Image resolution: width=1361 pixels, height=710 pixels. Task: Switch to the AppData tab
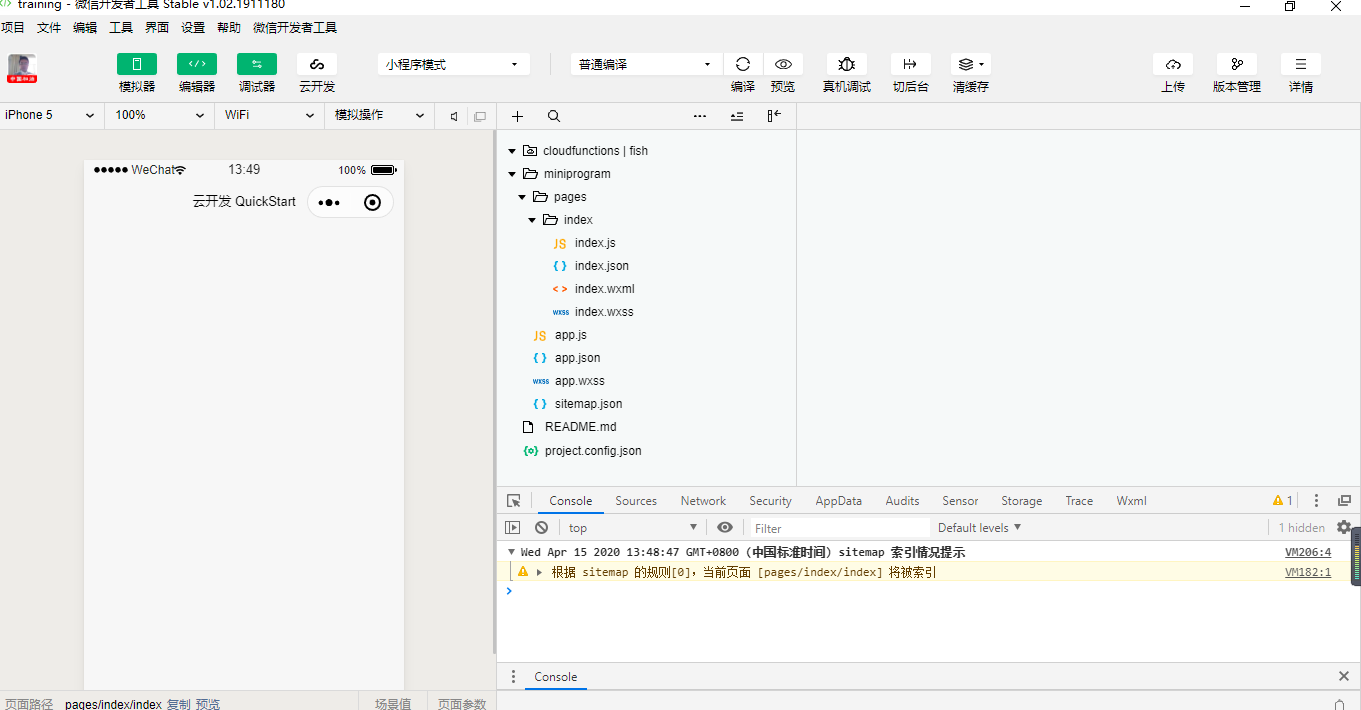[838, 501]
